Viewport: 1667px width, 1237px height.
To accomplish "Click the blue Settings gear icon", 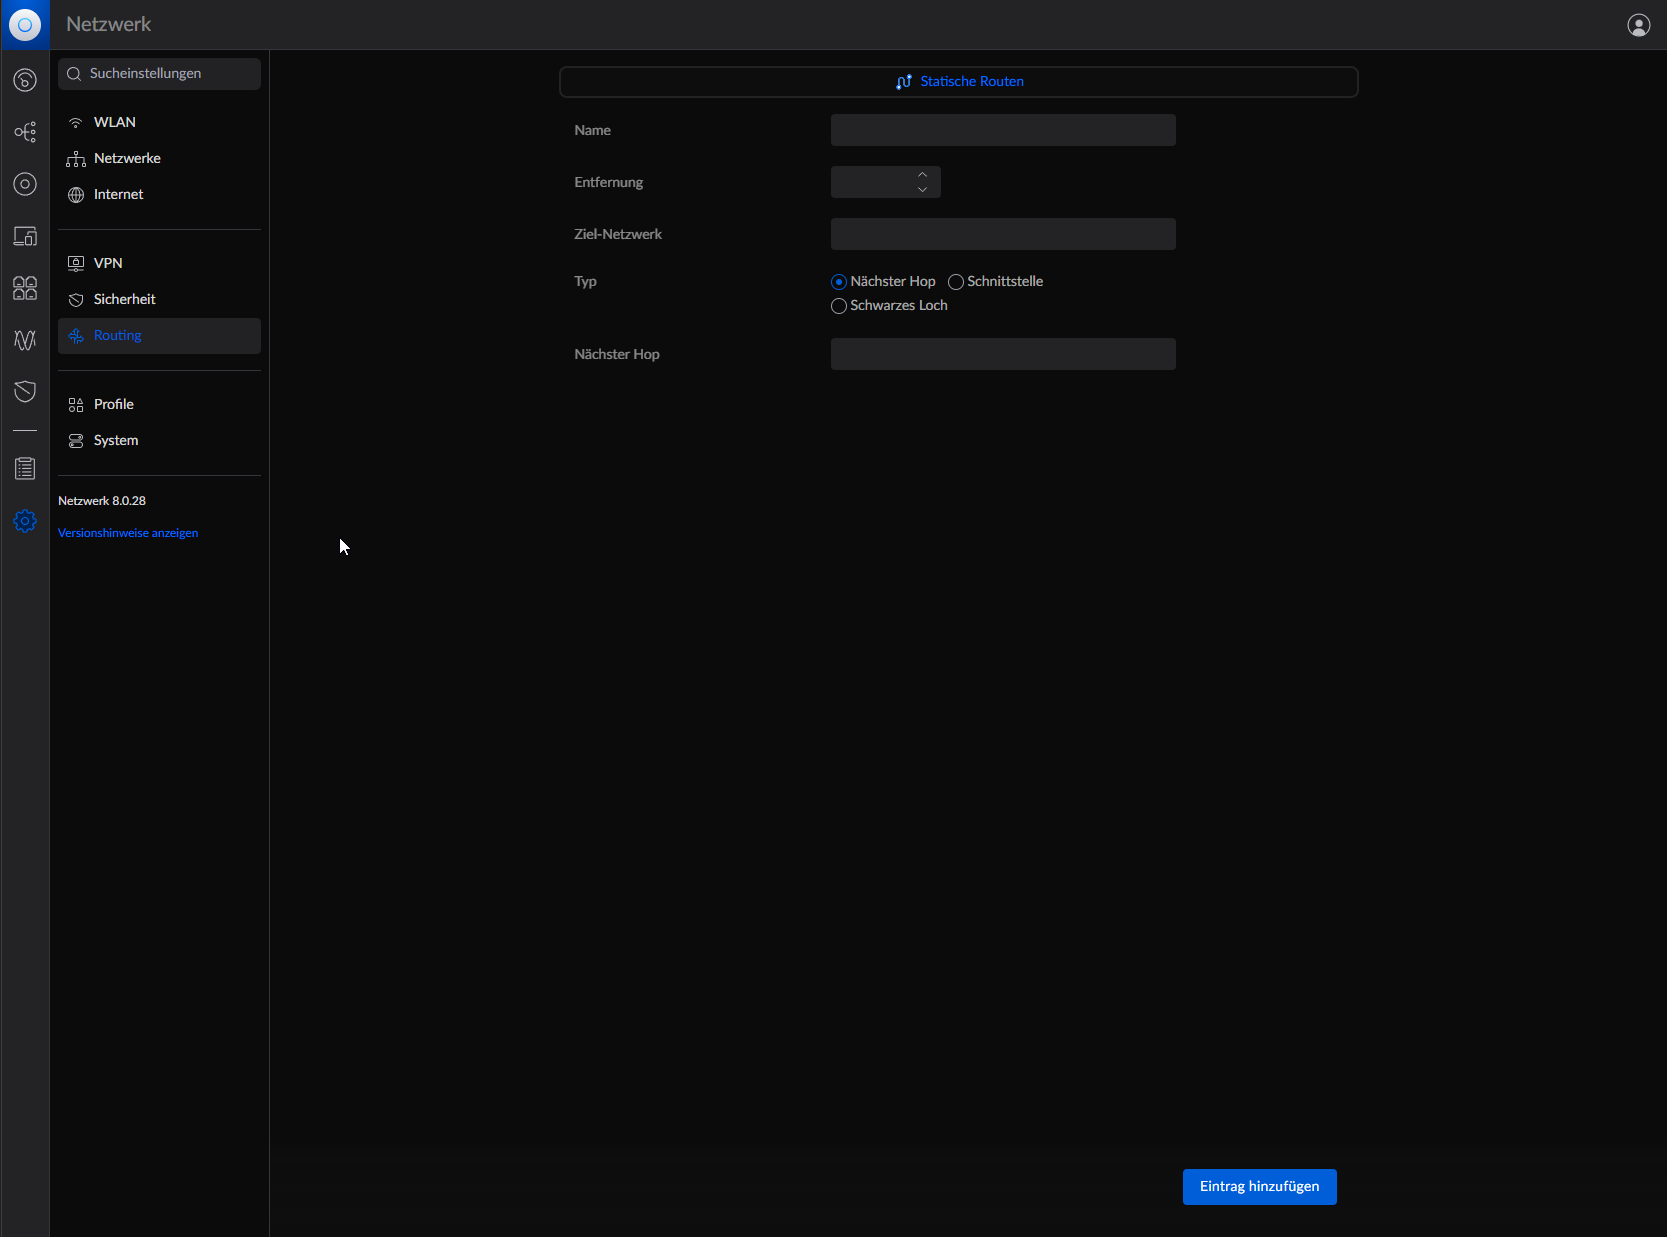I will click(25, 521).
